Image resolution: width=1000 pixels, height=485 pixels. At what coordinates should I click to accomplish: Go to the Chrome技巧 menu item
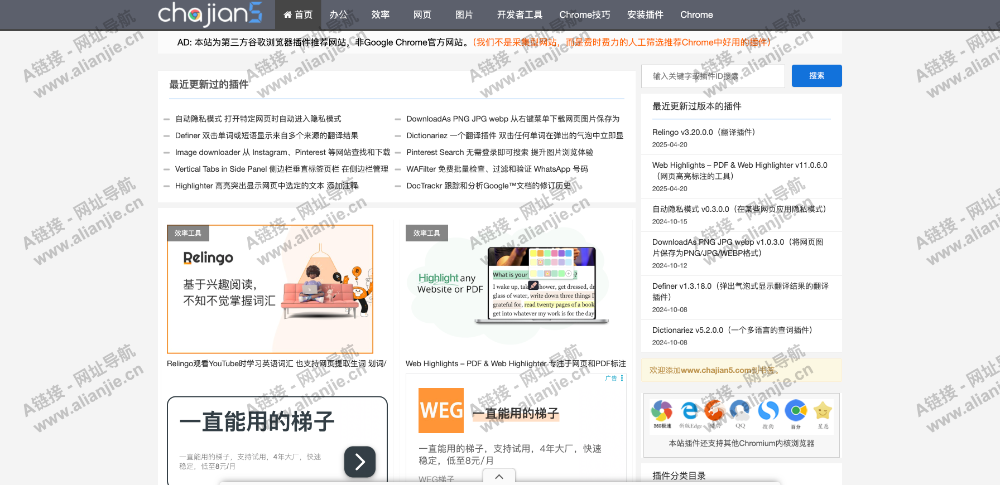tap(584, 15)
